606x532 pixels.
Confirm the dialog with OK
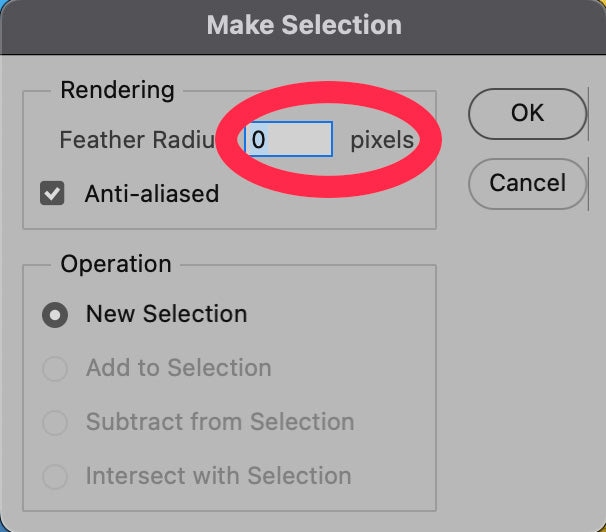[x=527, y=113]
